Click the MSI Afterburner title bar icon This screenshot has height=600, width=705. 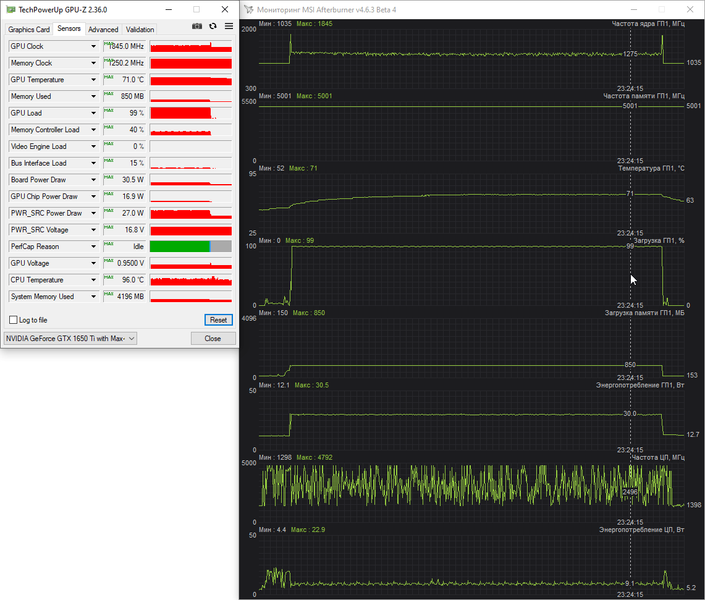coord(249,9)
